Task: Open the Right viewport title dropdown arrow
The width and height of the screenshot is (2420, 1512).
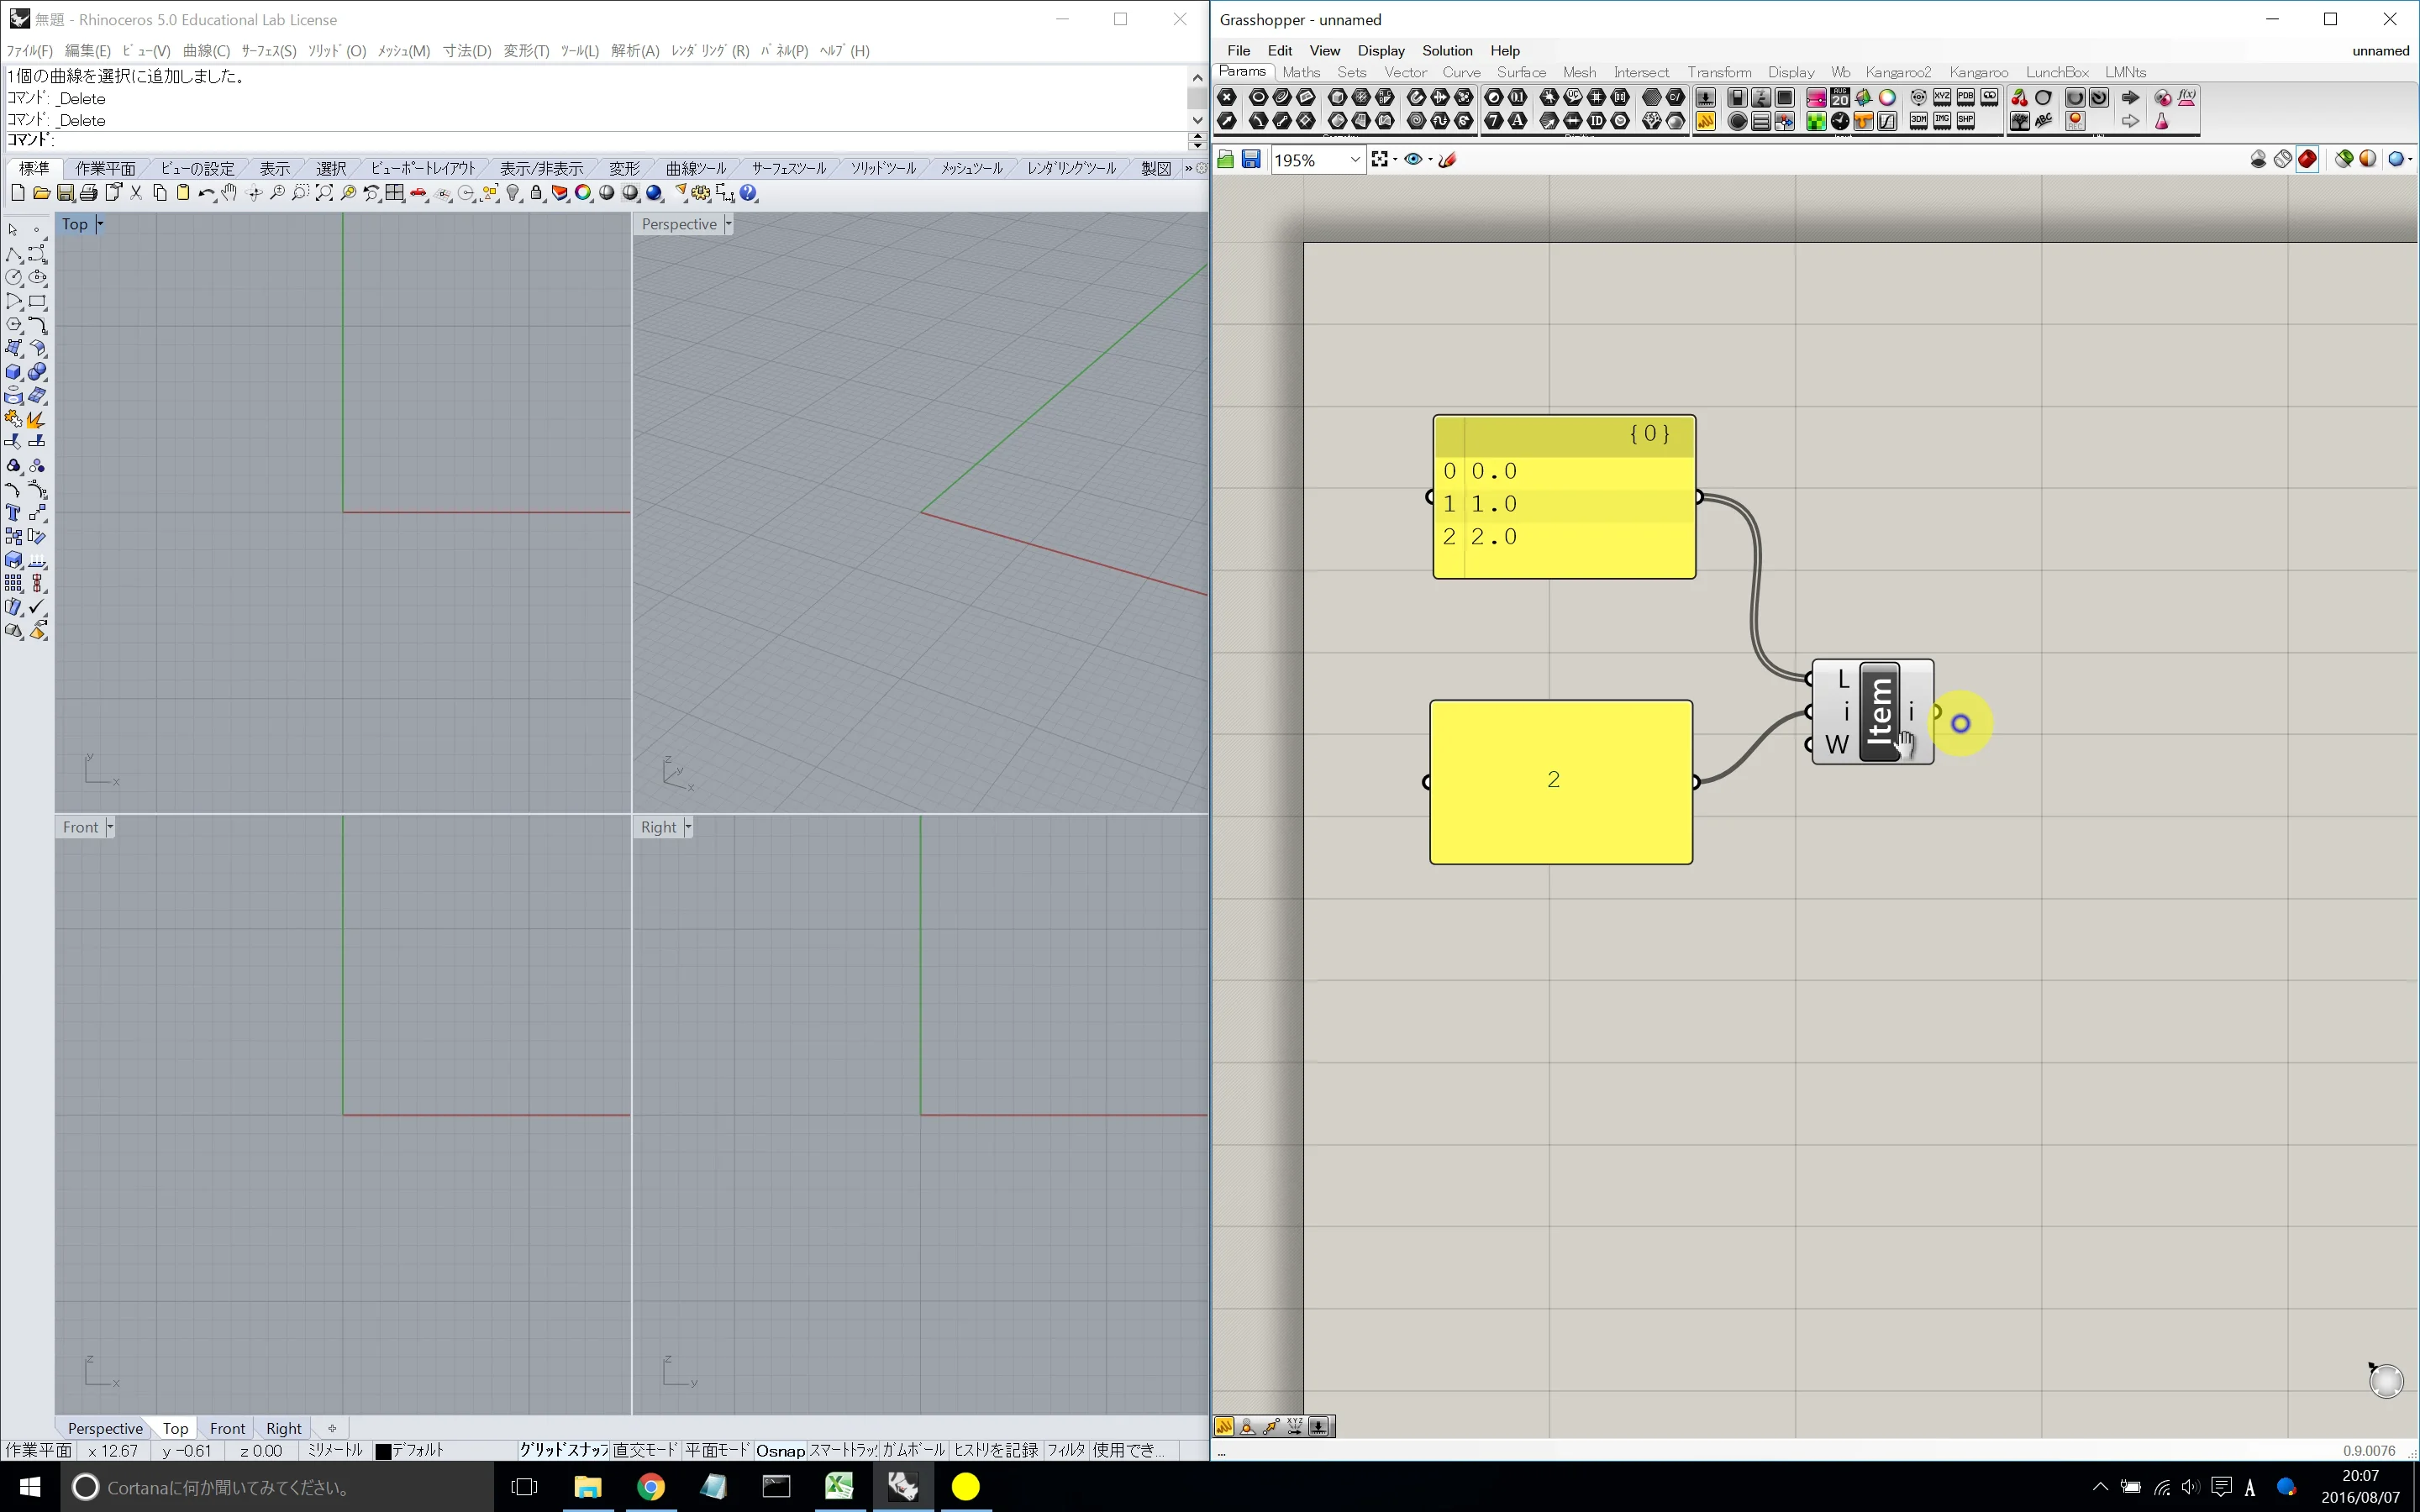Action: coord(688,827)
